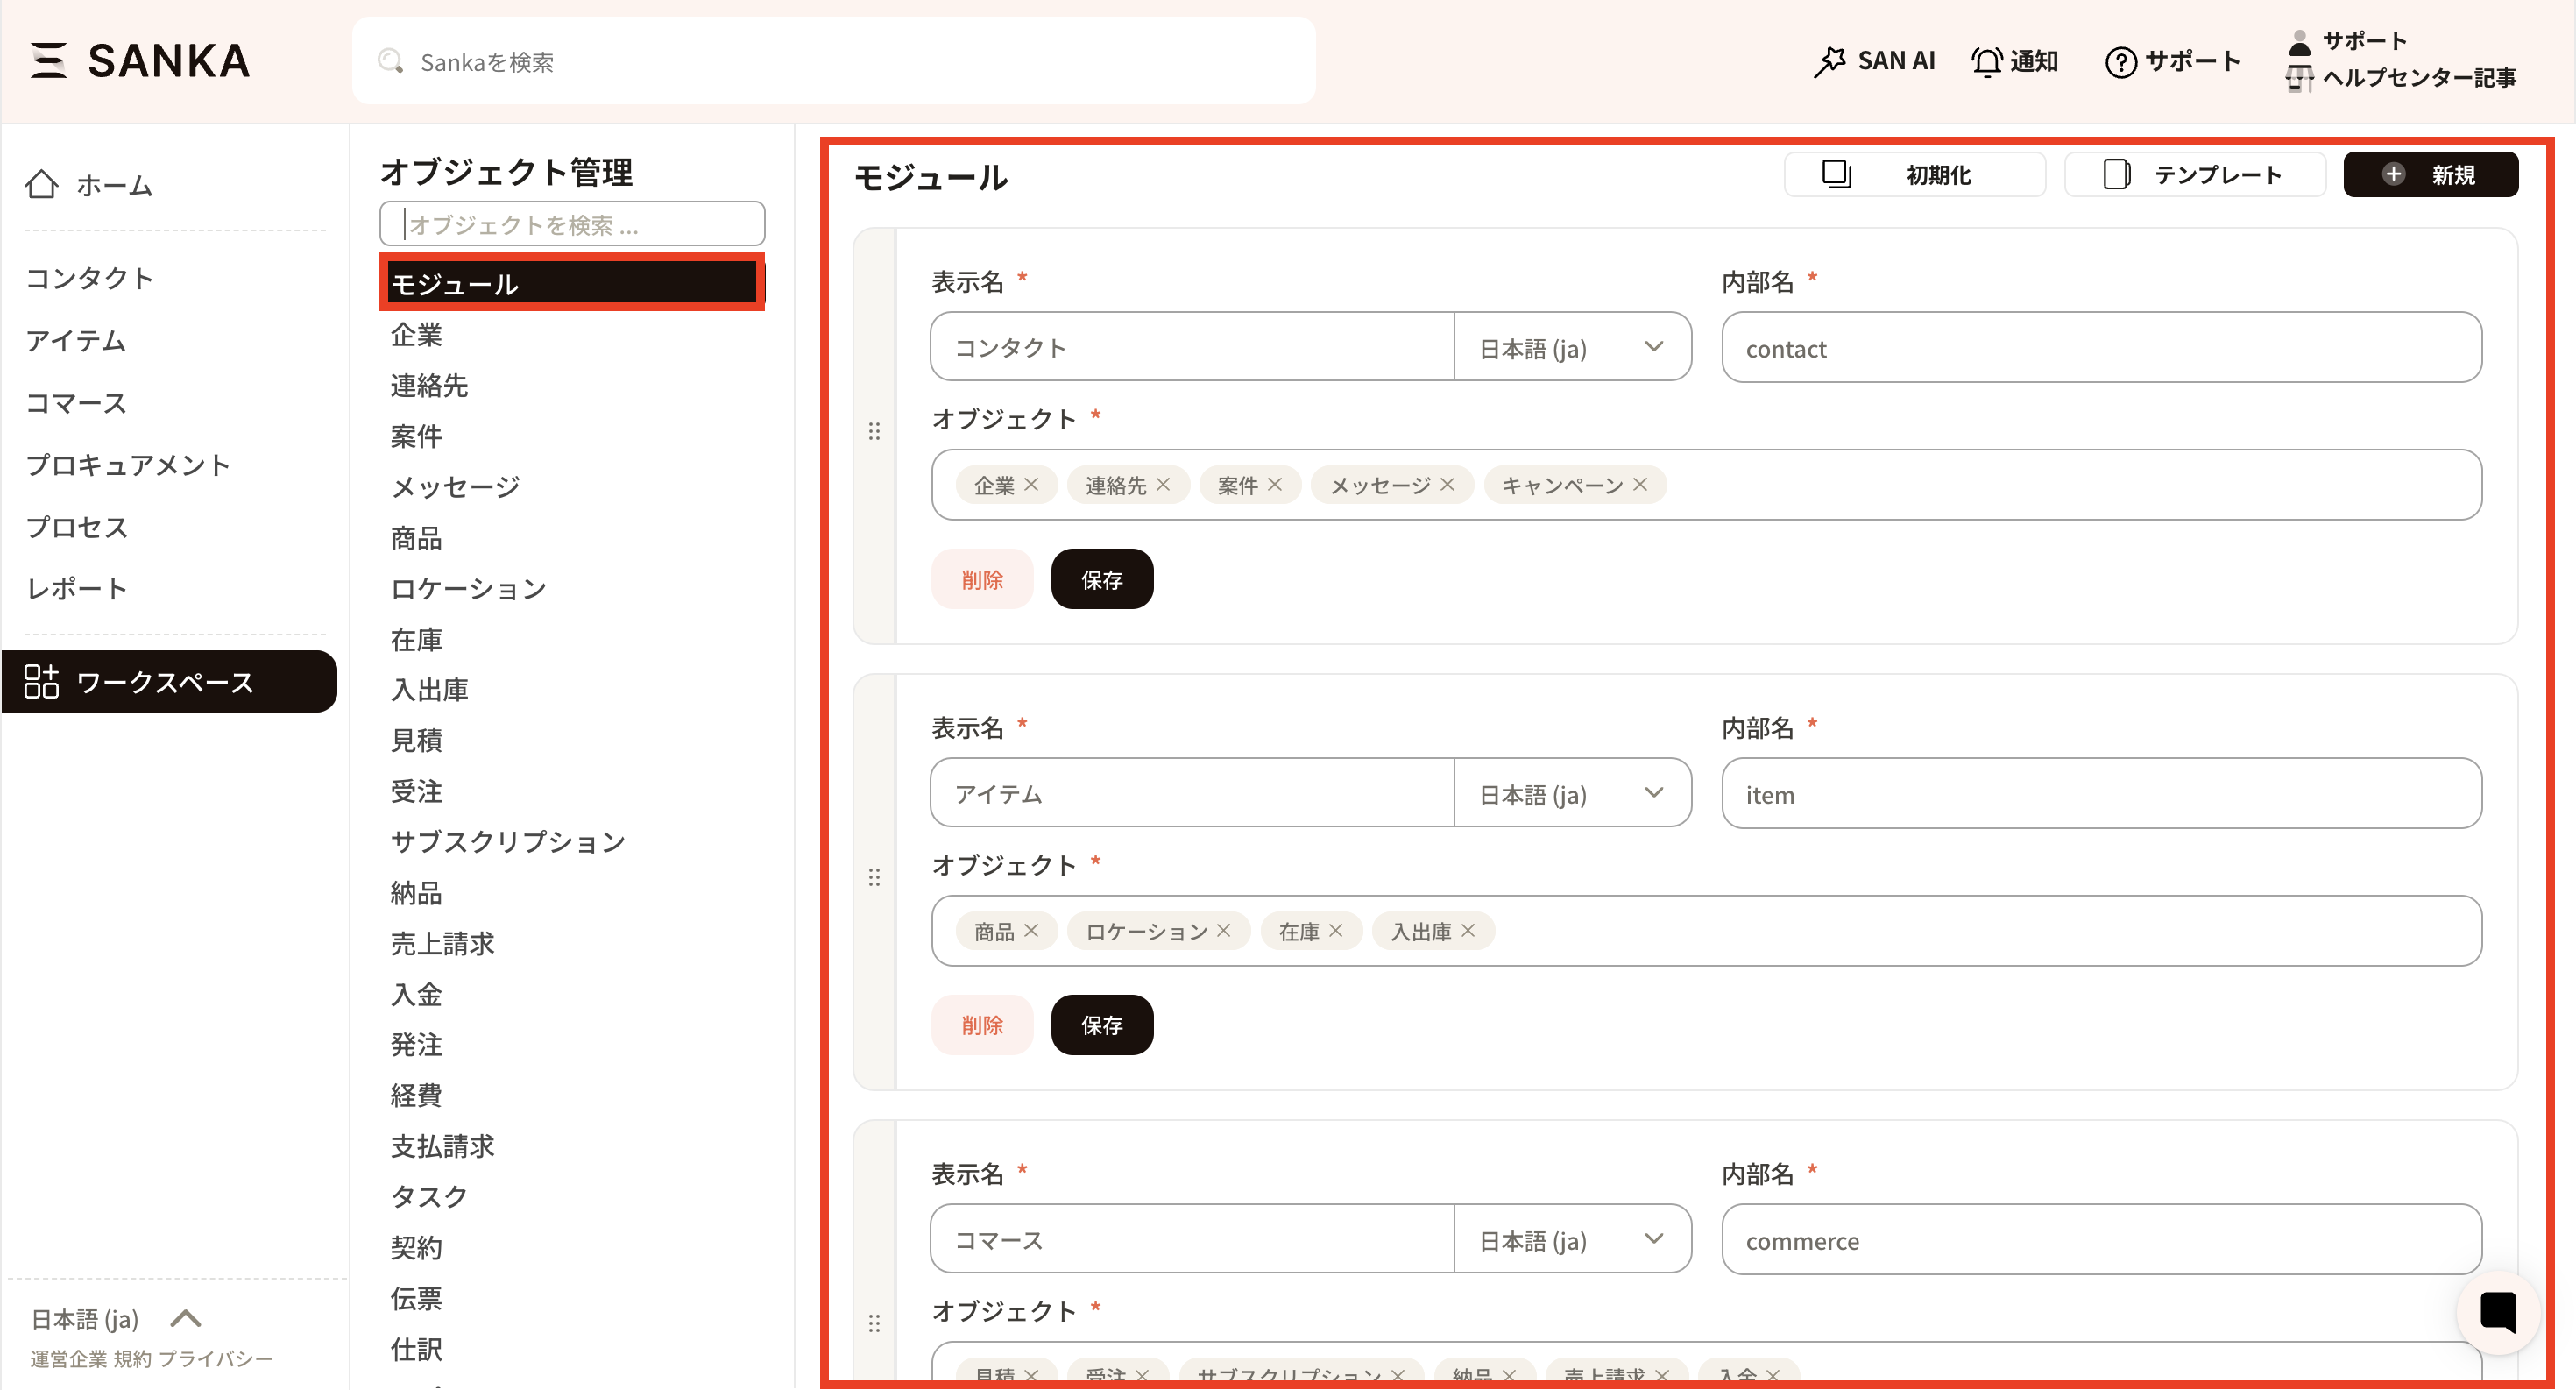
Task: Grab the drag handle of the コンタクト module
Action: point(874,431)
